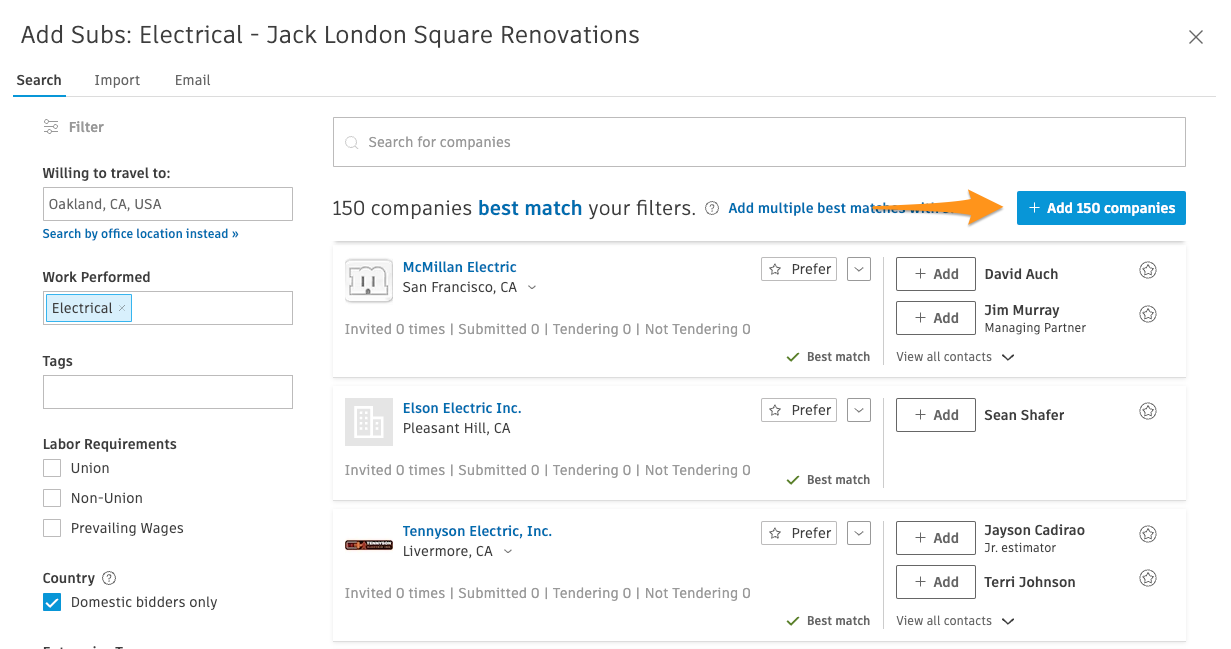Click the Add 150 companies button

click(x=1101, y=208)
